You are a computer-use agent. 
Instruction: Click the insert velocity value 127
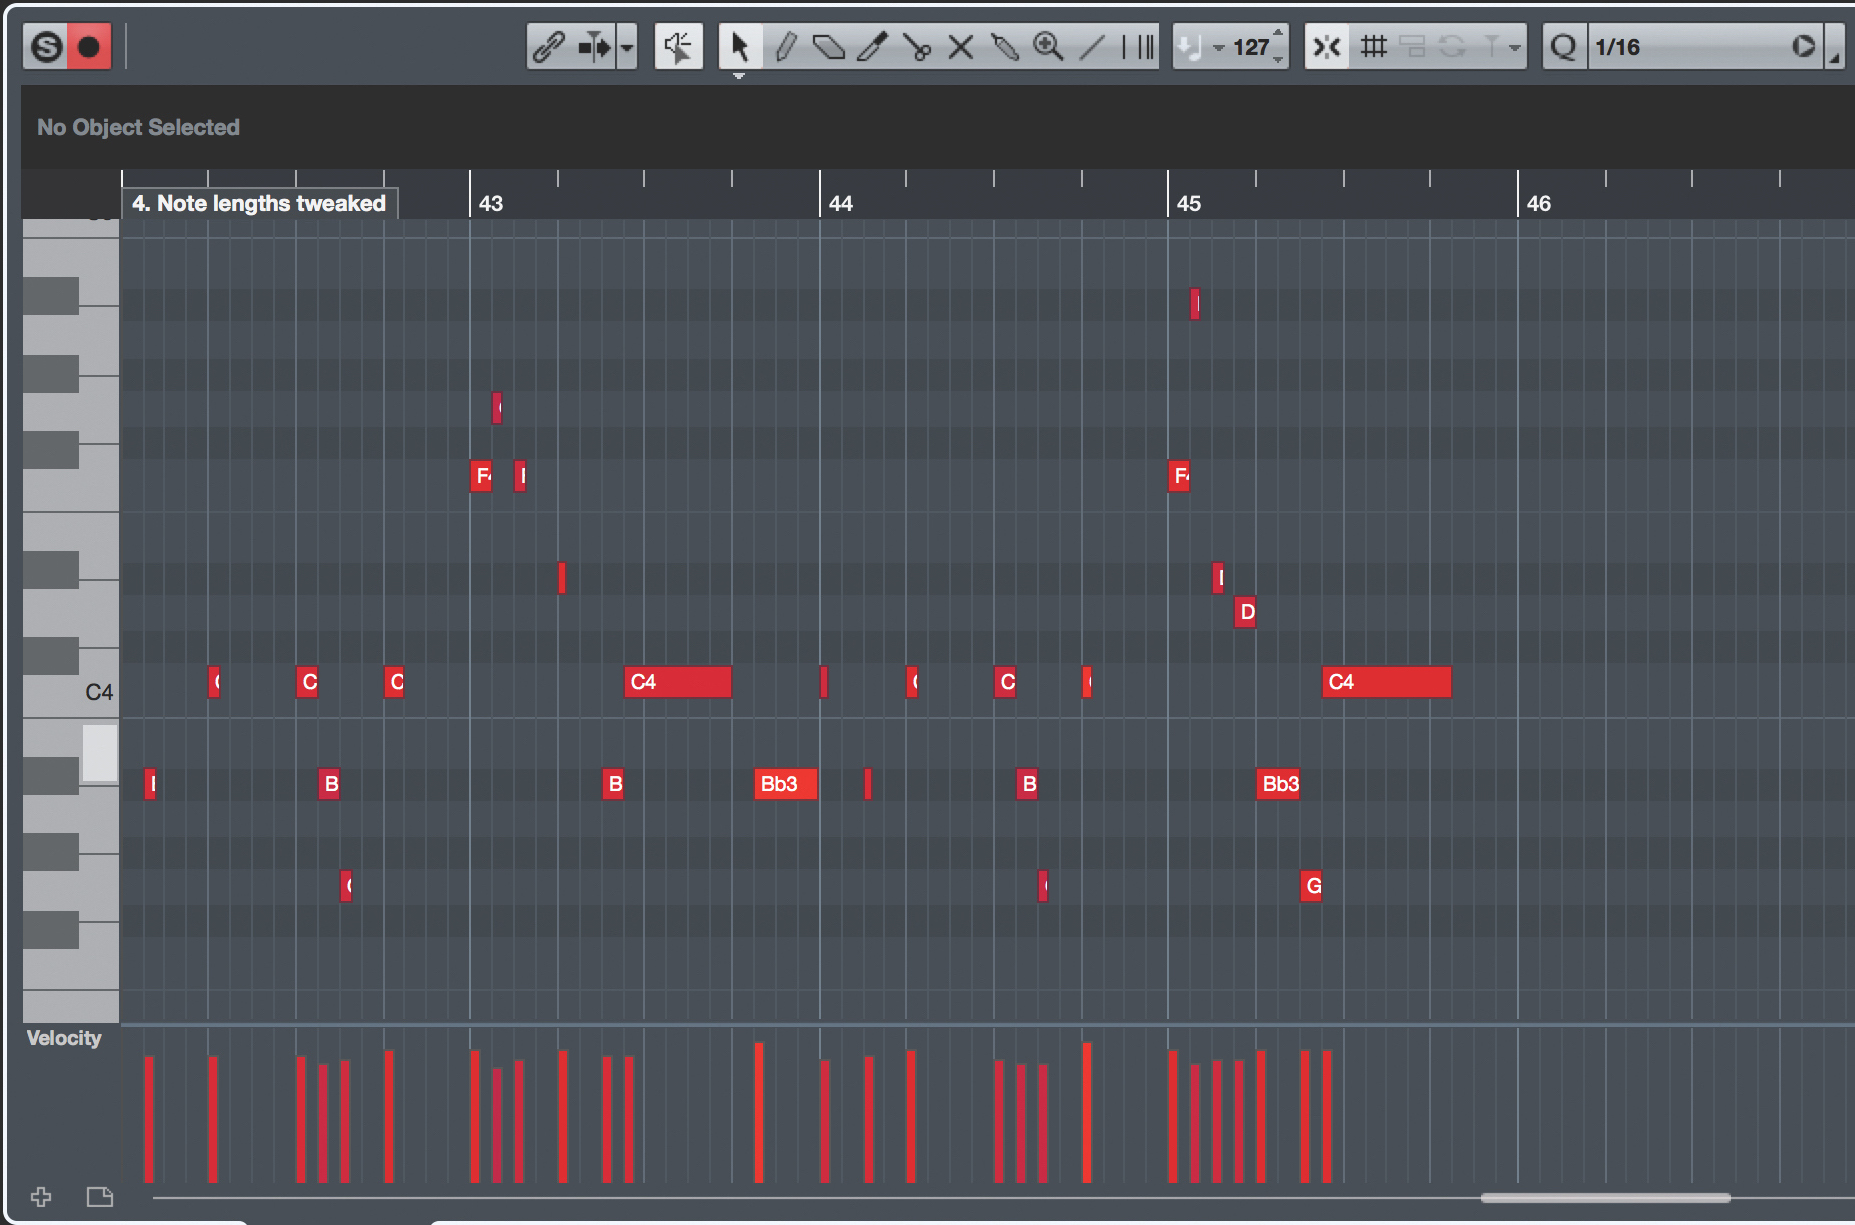1250,47
